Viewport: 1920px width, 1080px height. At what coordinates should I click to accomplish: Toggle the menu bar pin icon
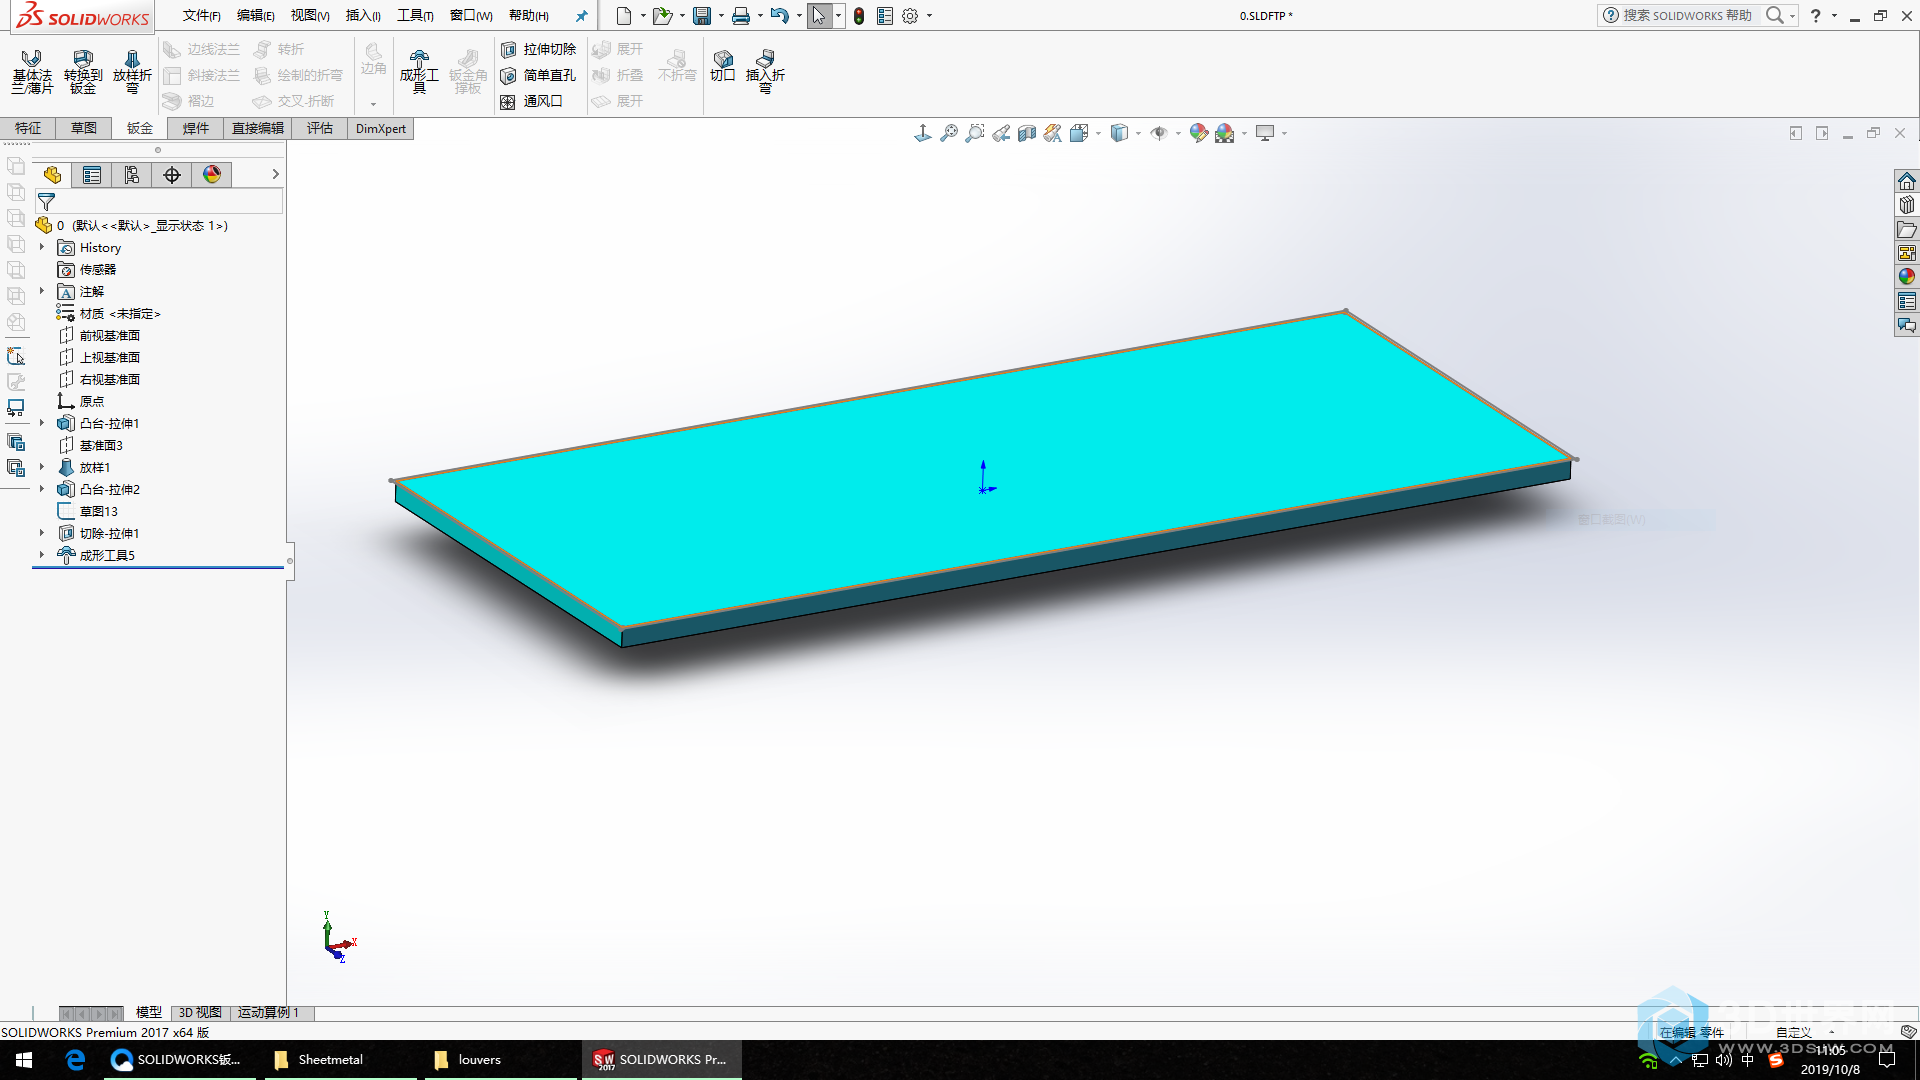point(582,16)
